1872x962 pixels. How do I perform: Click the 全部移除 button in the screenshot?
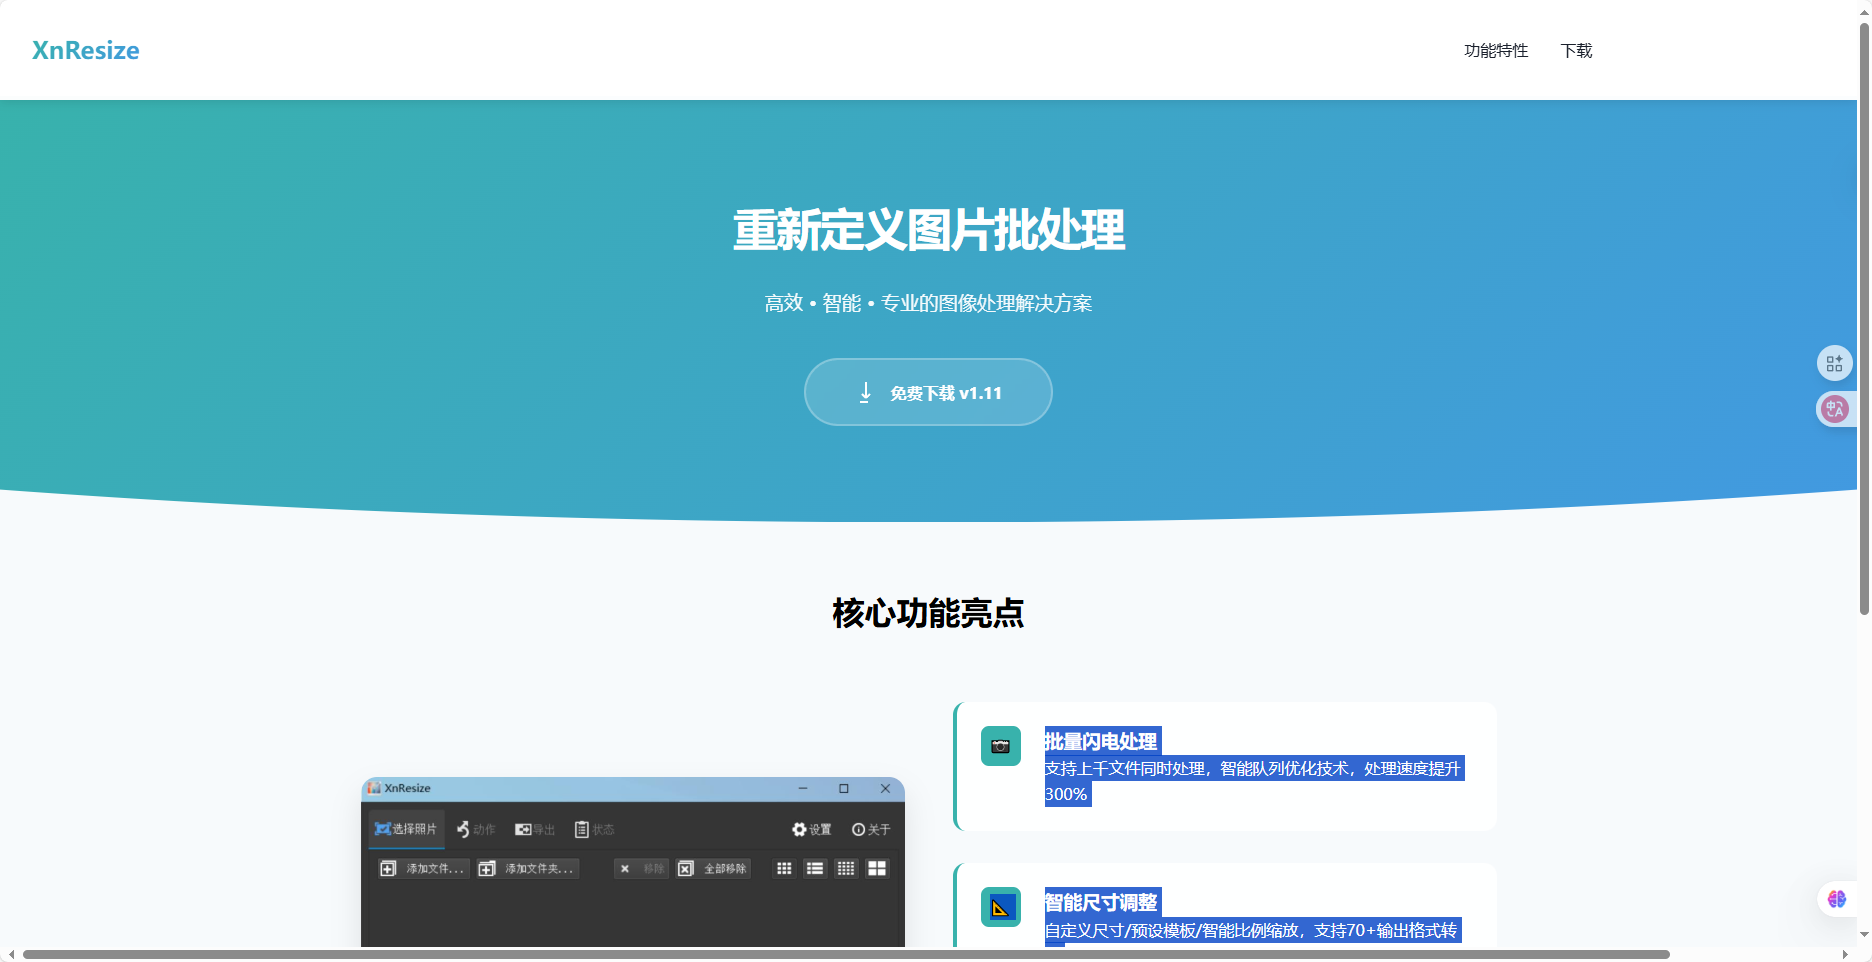713,868
